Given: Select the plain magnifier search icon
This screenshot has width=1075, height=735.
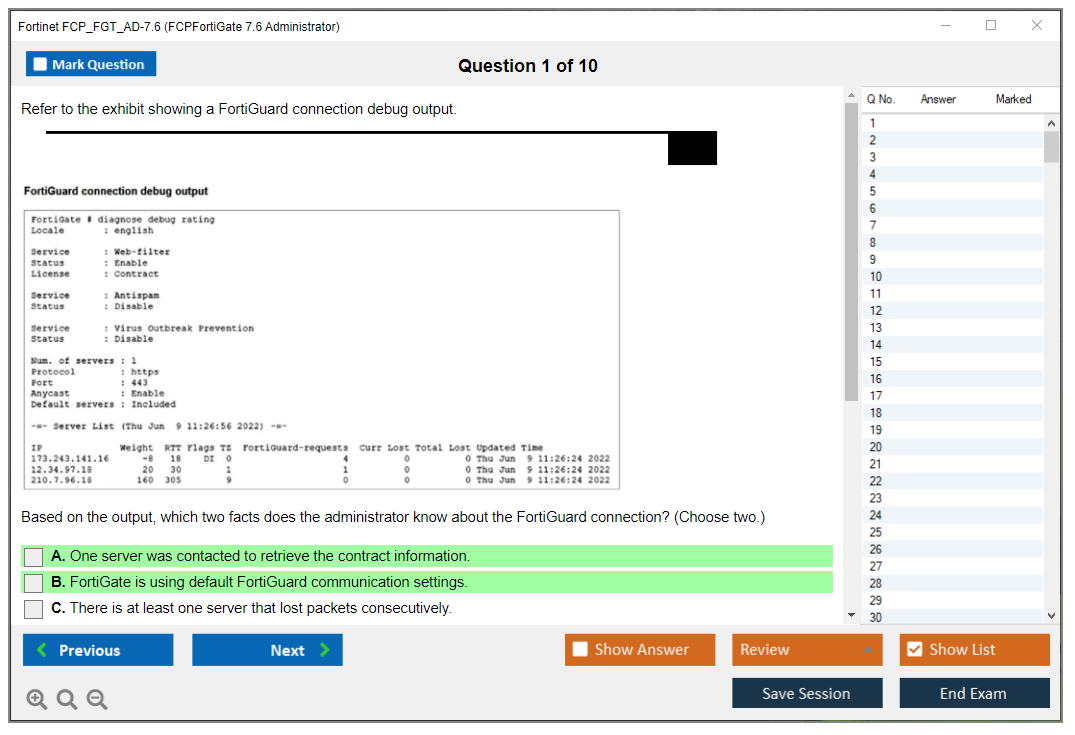Looking at the screenshot, I should click(x=66, y=699).
